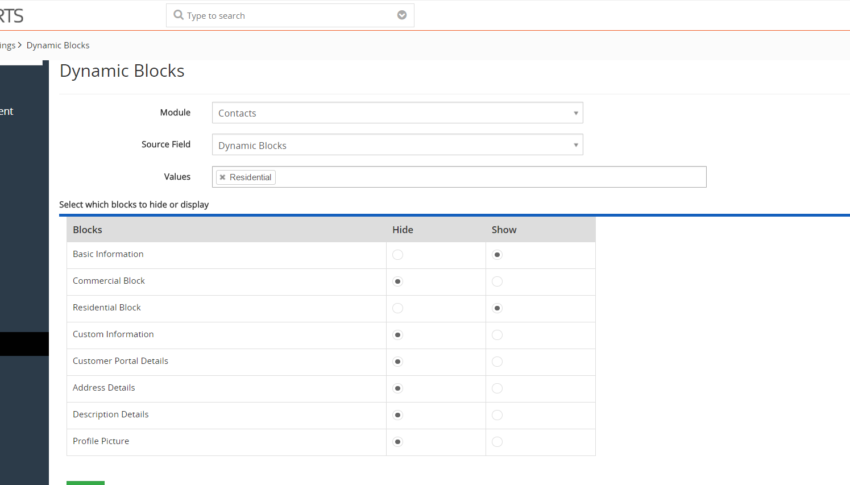
Task: Select Hide for Residential Block
Action: [397, 308]
